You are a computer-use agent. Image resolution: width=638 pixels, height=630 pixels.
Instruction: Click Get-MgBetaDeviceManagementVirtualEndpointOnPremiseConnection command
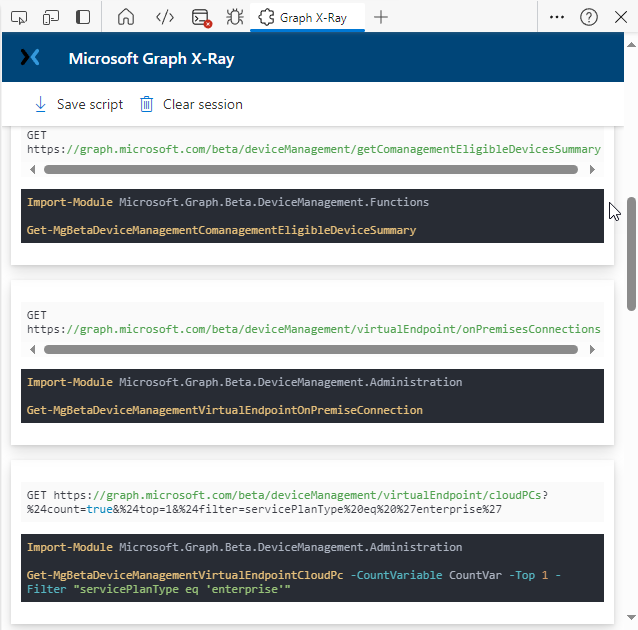tap(225, 410)
